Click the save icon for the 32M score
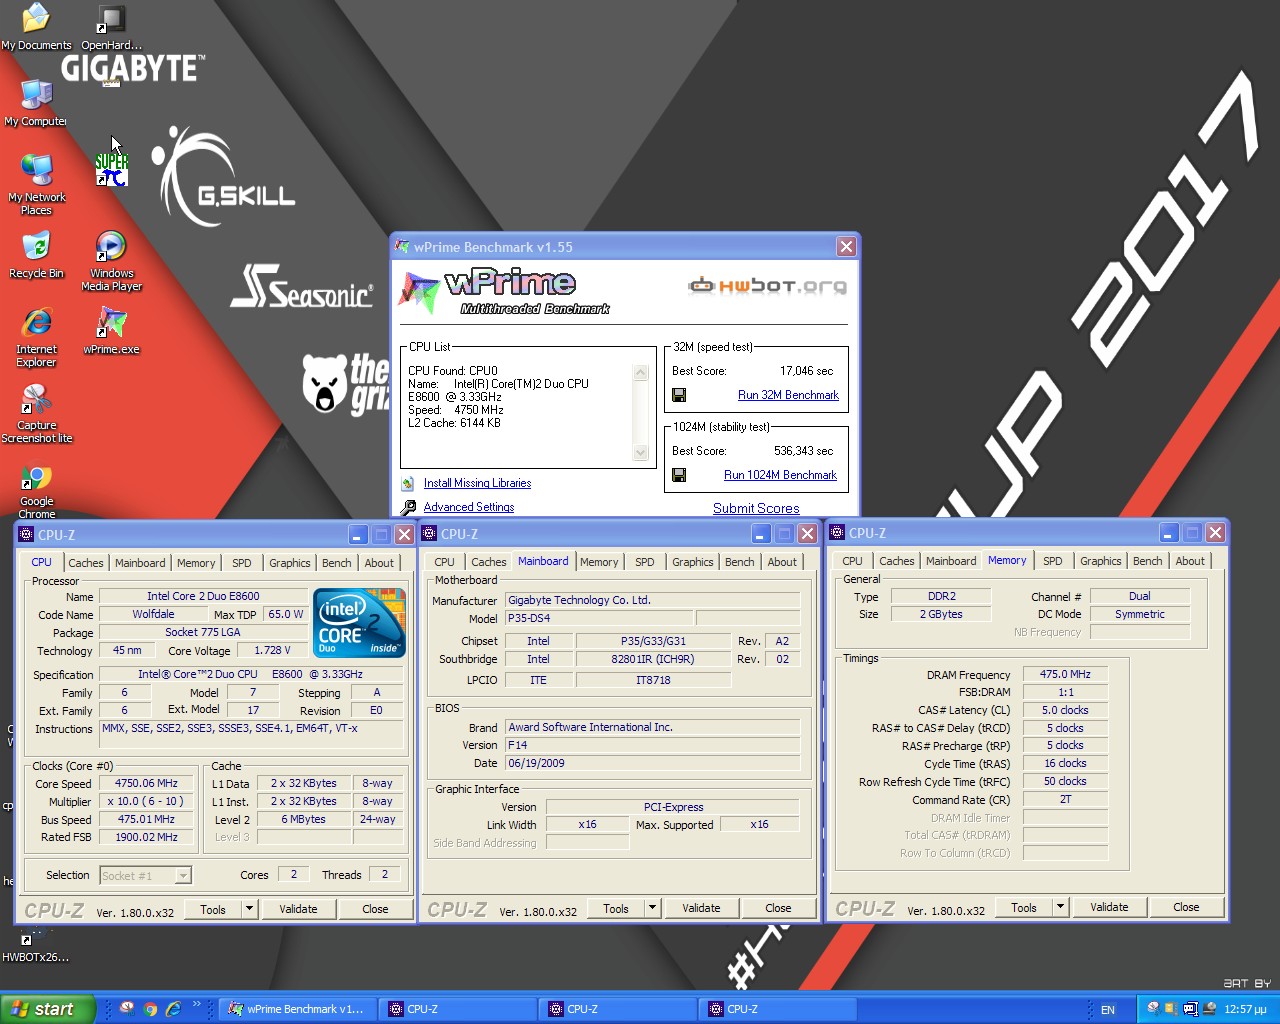Screen dimensions: 1280x1024 click(679, 395)
